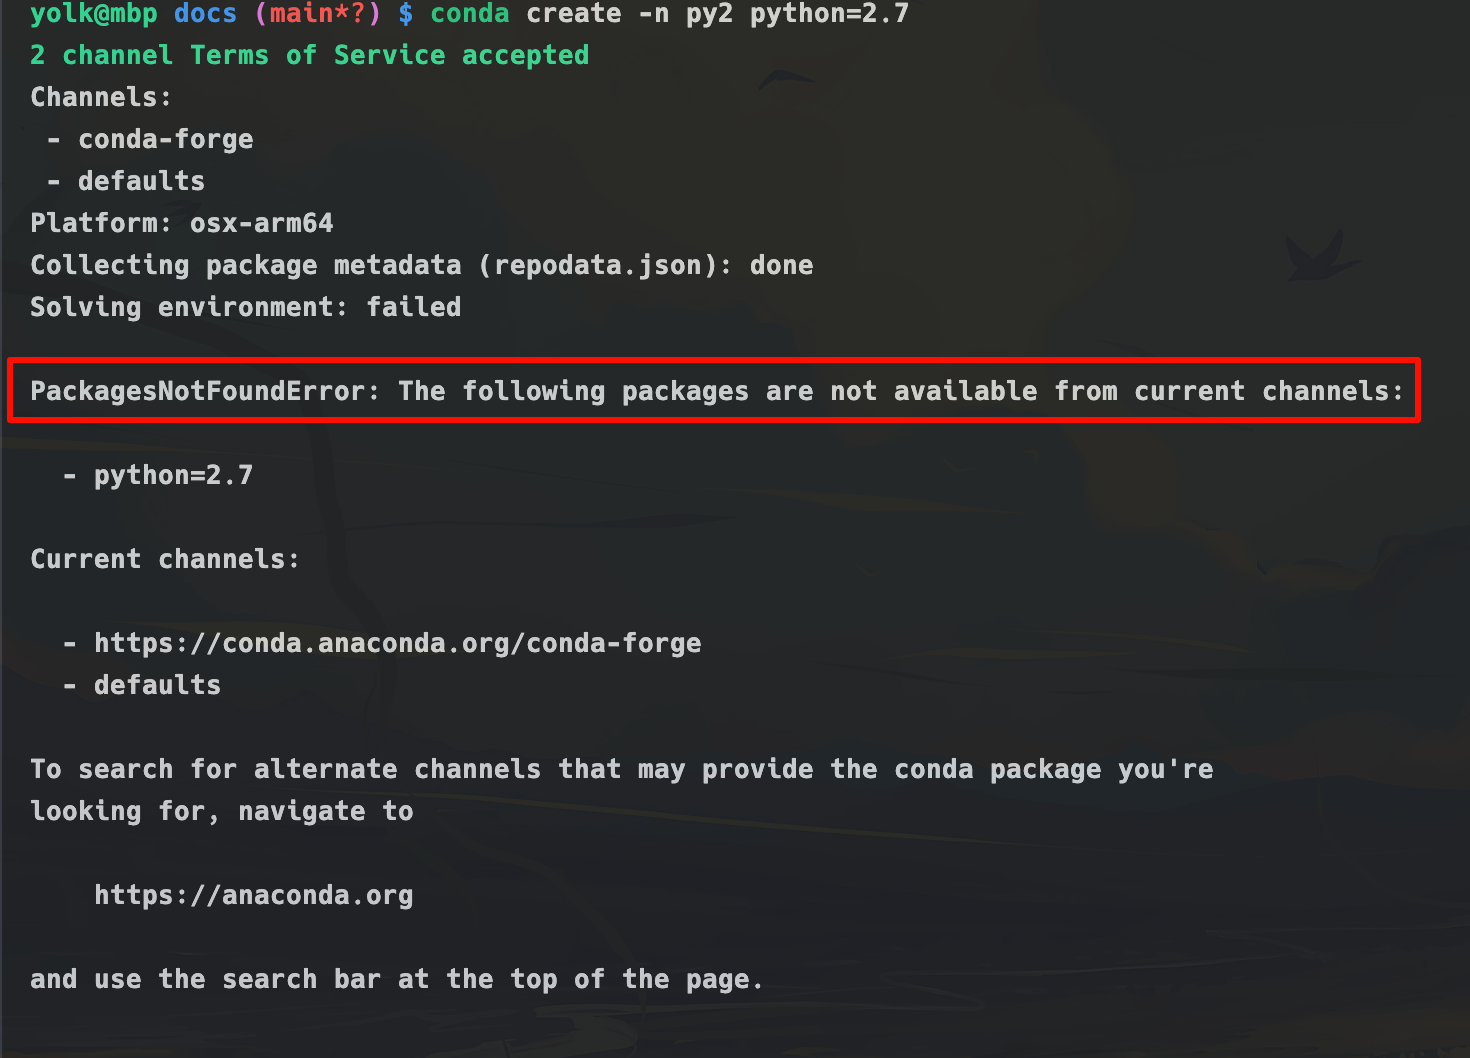The image size is (1470, 1058).
Task: Open the conda.anaconda.org/conda-forge channel URL
Action: click(397, 643)
